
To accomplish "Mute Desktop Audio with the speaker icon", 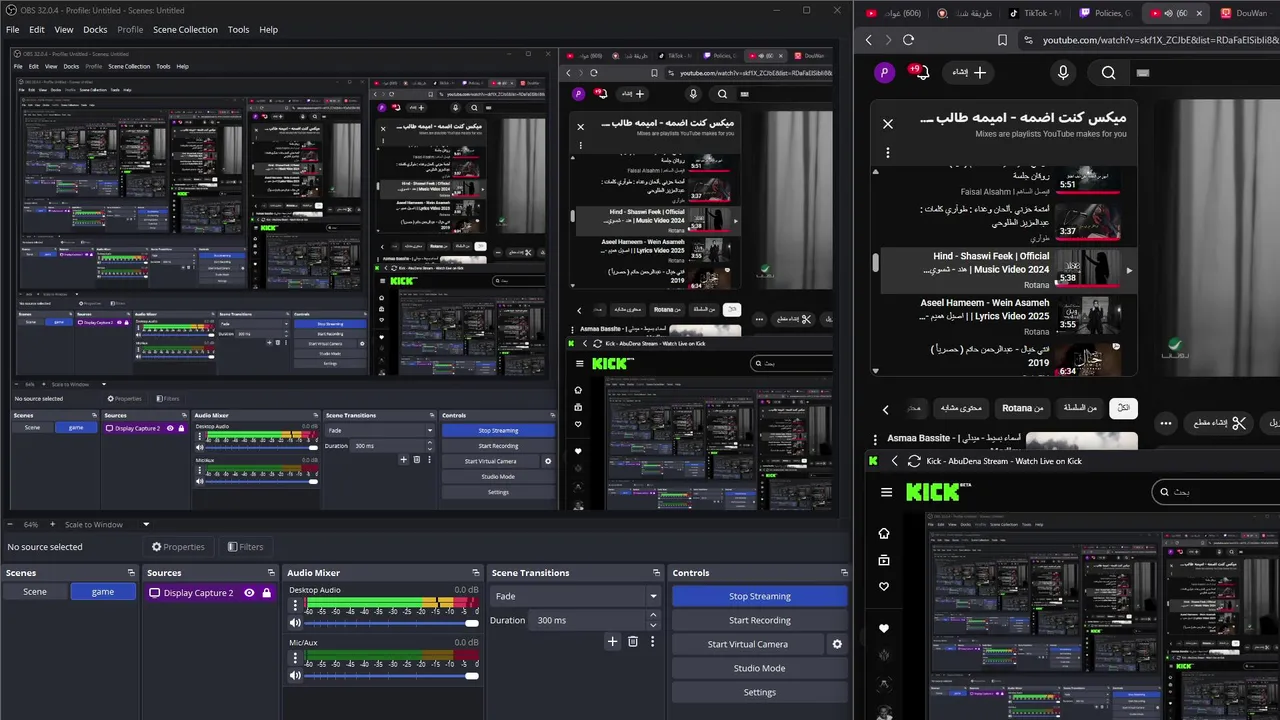I will click(296, 623).
